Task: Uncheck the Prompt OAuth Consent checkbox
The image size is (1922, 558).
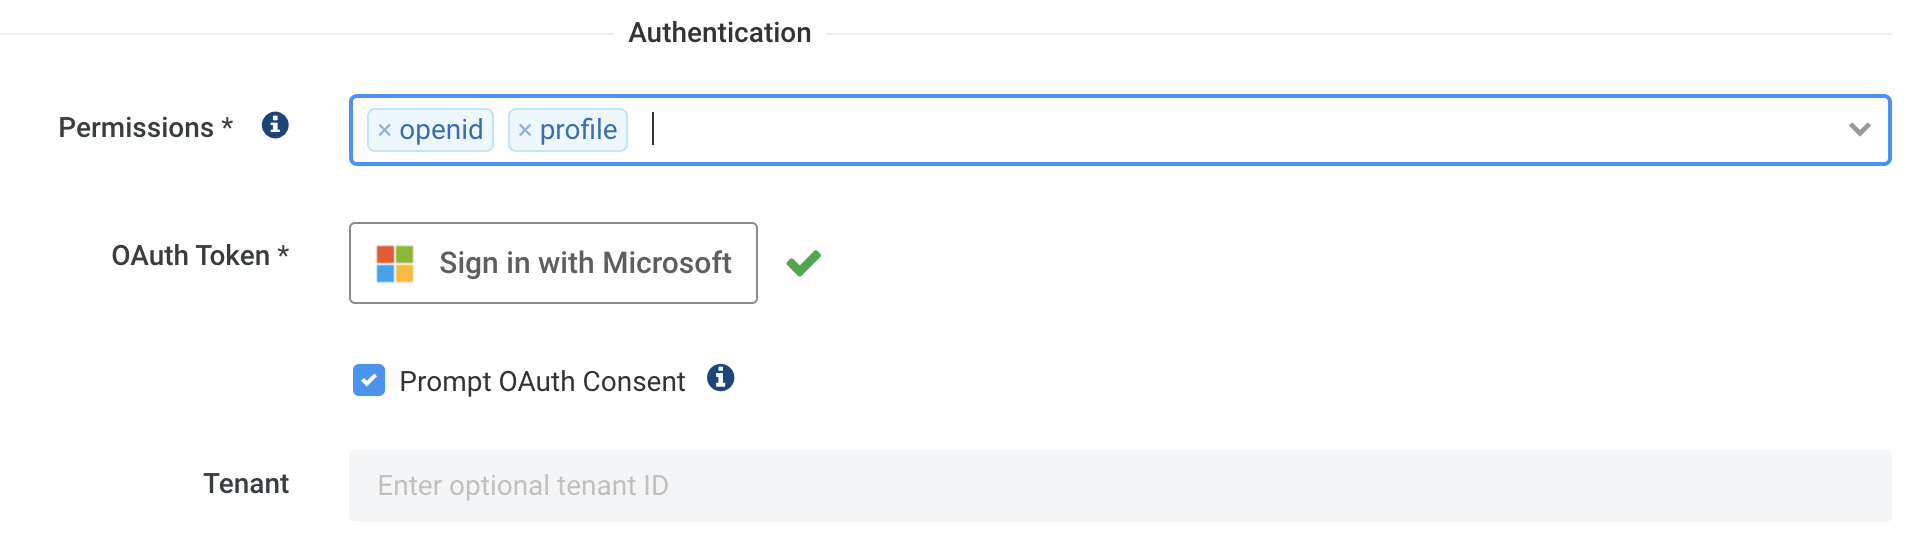Action: (369, 380)
